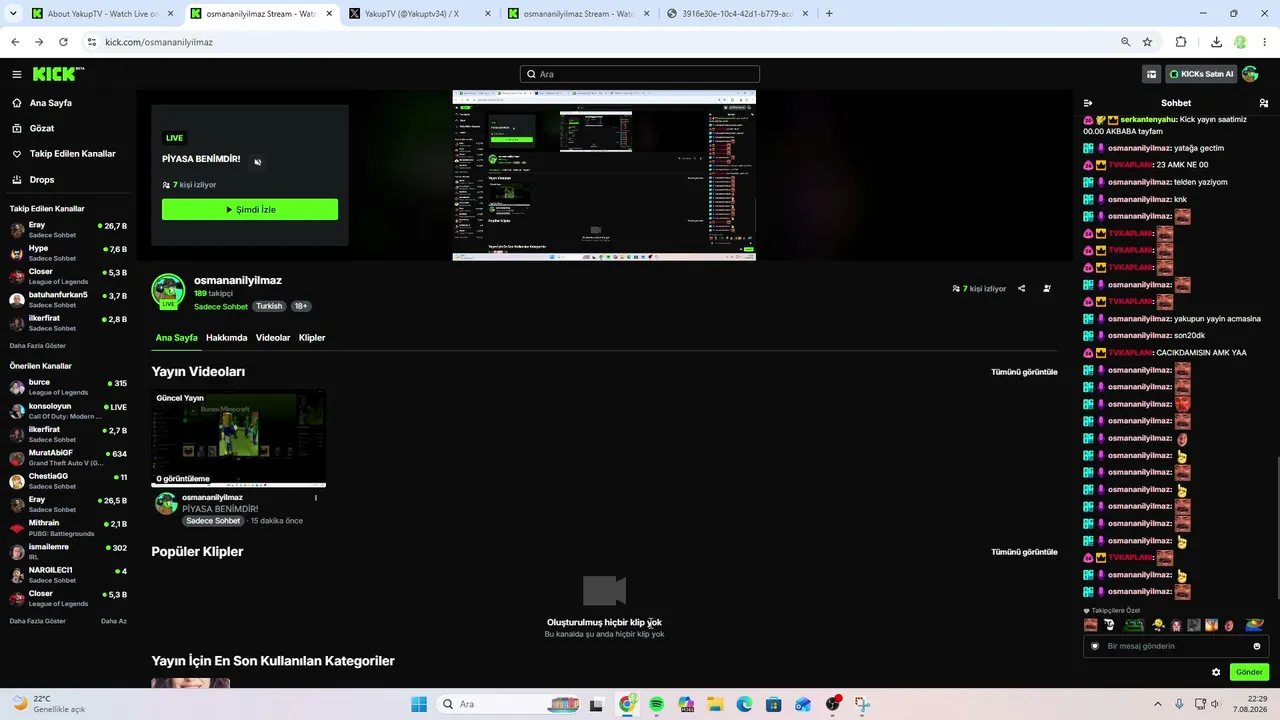The height and width of the screenshot is (720, 1280).
Task: Share the channel via share icon
Action: click(1021, 289)
